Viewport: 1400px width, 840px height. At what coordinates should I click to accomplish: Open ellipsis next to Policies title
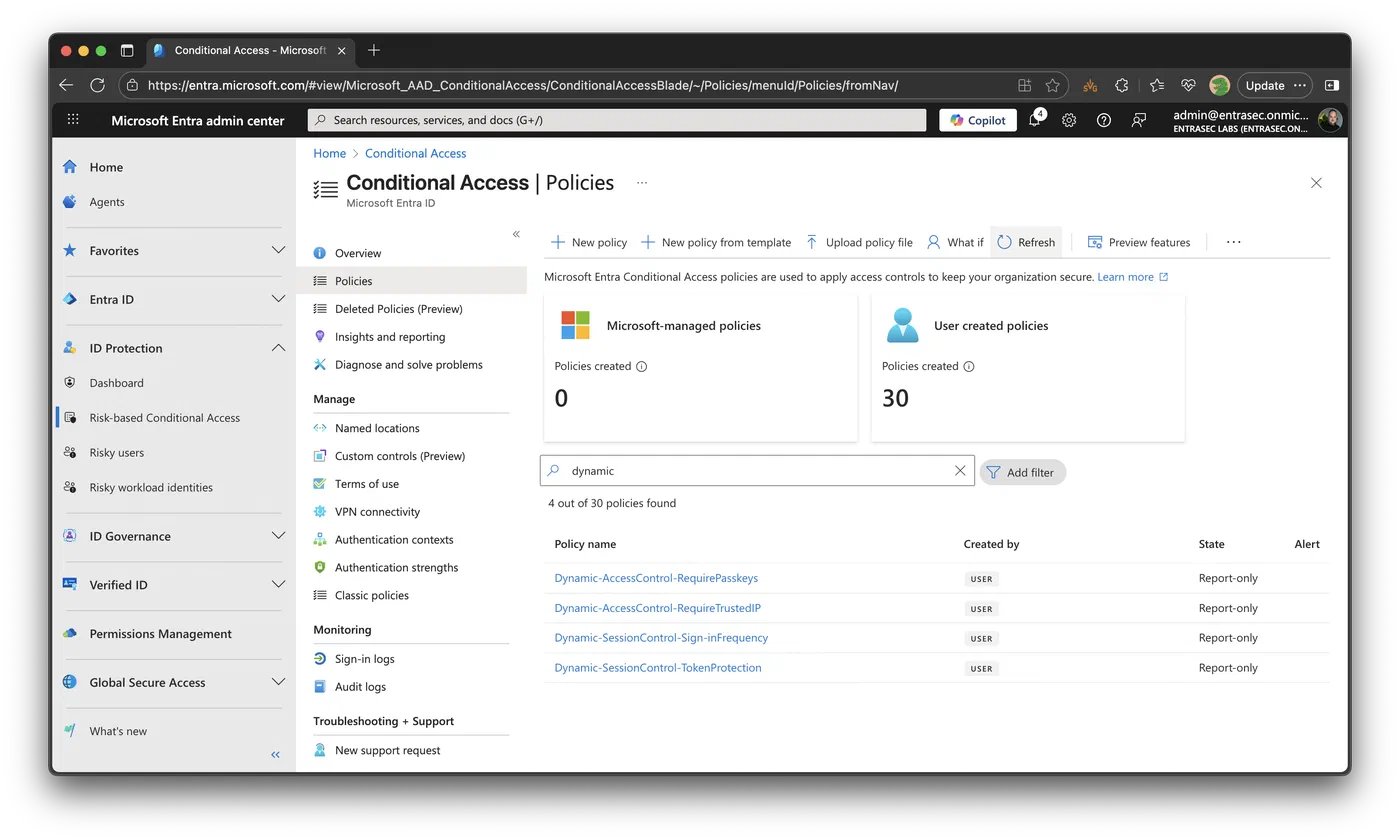pos(642,183)
